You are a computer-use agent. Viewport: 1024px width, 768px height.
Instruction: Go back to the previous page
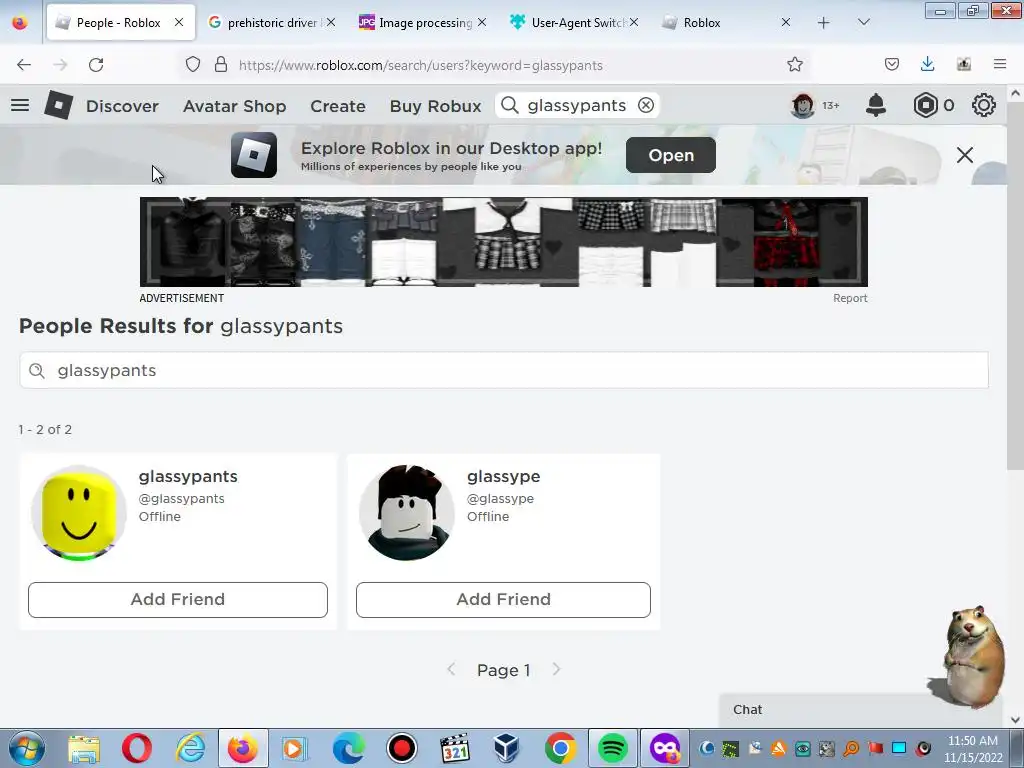pos(24,65)
